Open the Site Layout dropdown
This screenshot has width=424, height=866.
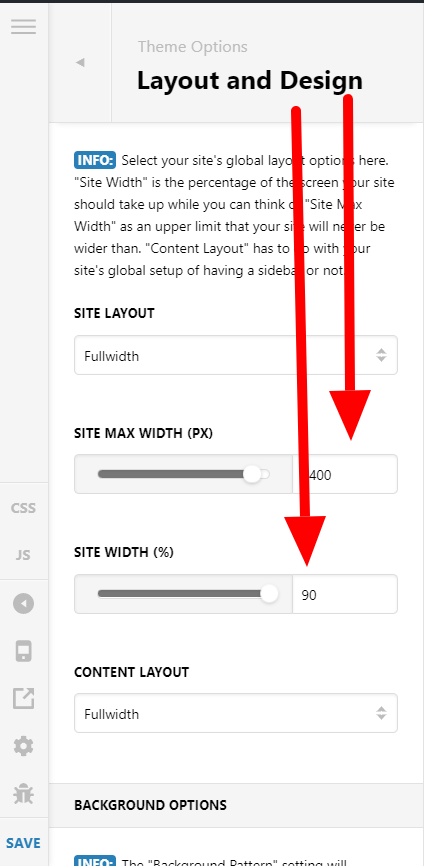(x=236, y=355)
